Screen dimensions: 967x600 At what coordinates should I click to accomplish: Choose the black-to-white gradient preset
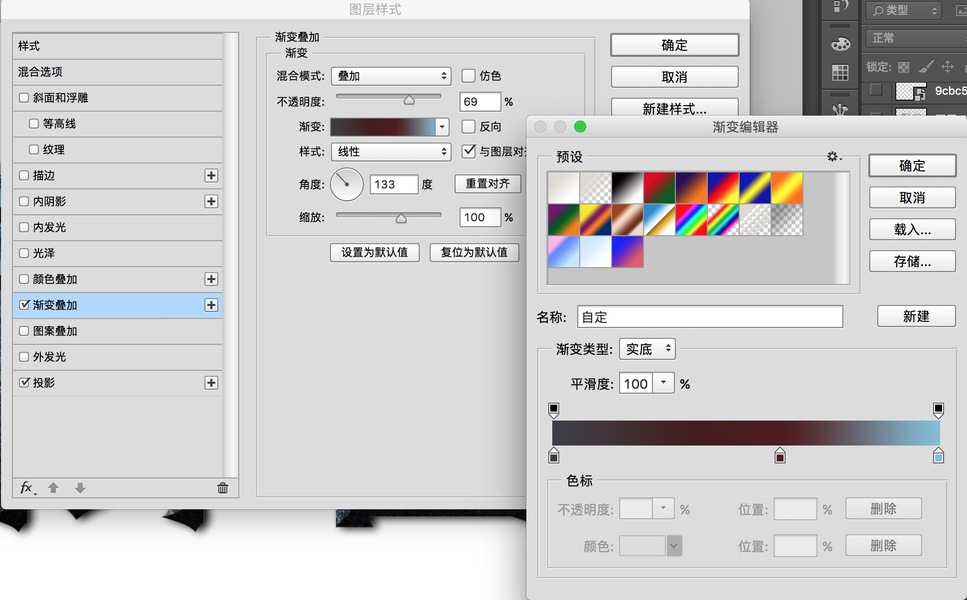coord(627,187)
